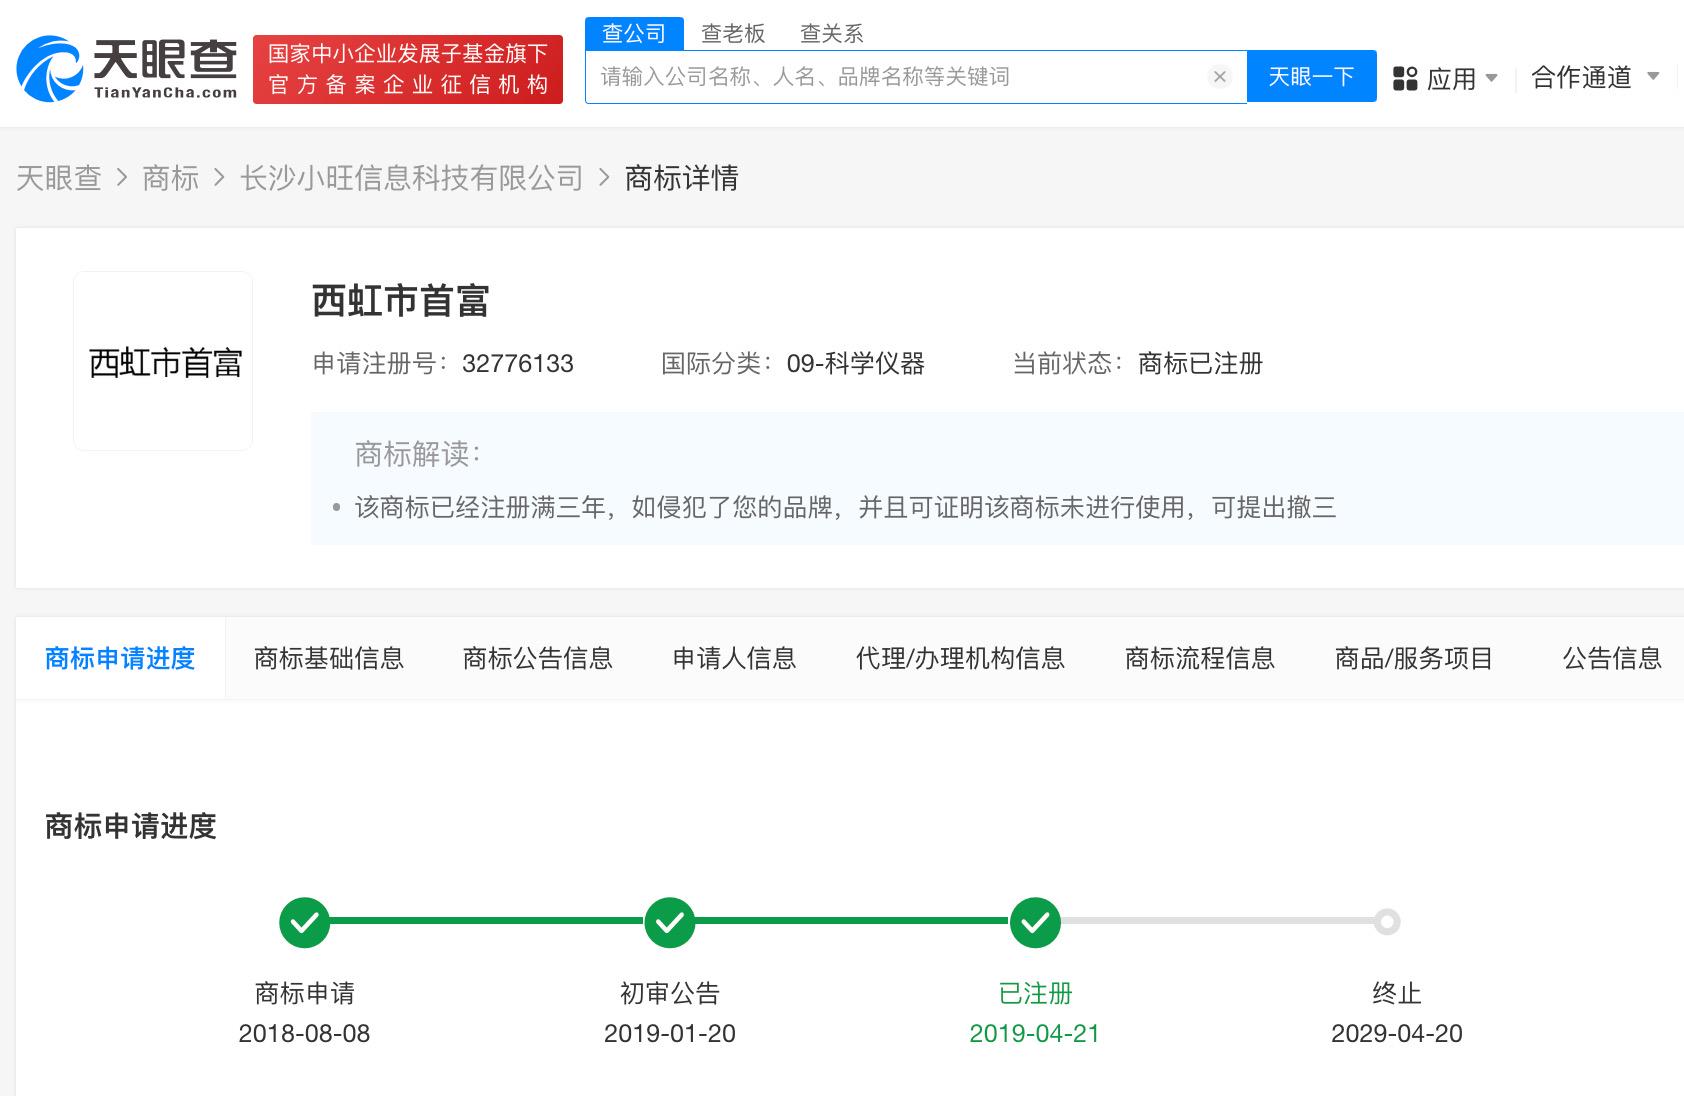This screenshot has width=1684, height=1096.
Task: Go to the 商品/服务项目 tab
Action: point(1413,658)
